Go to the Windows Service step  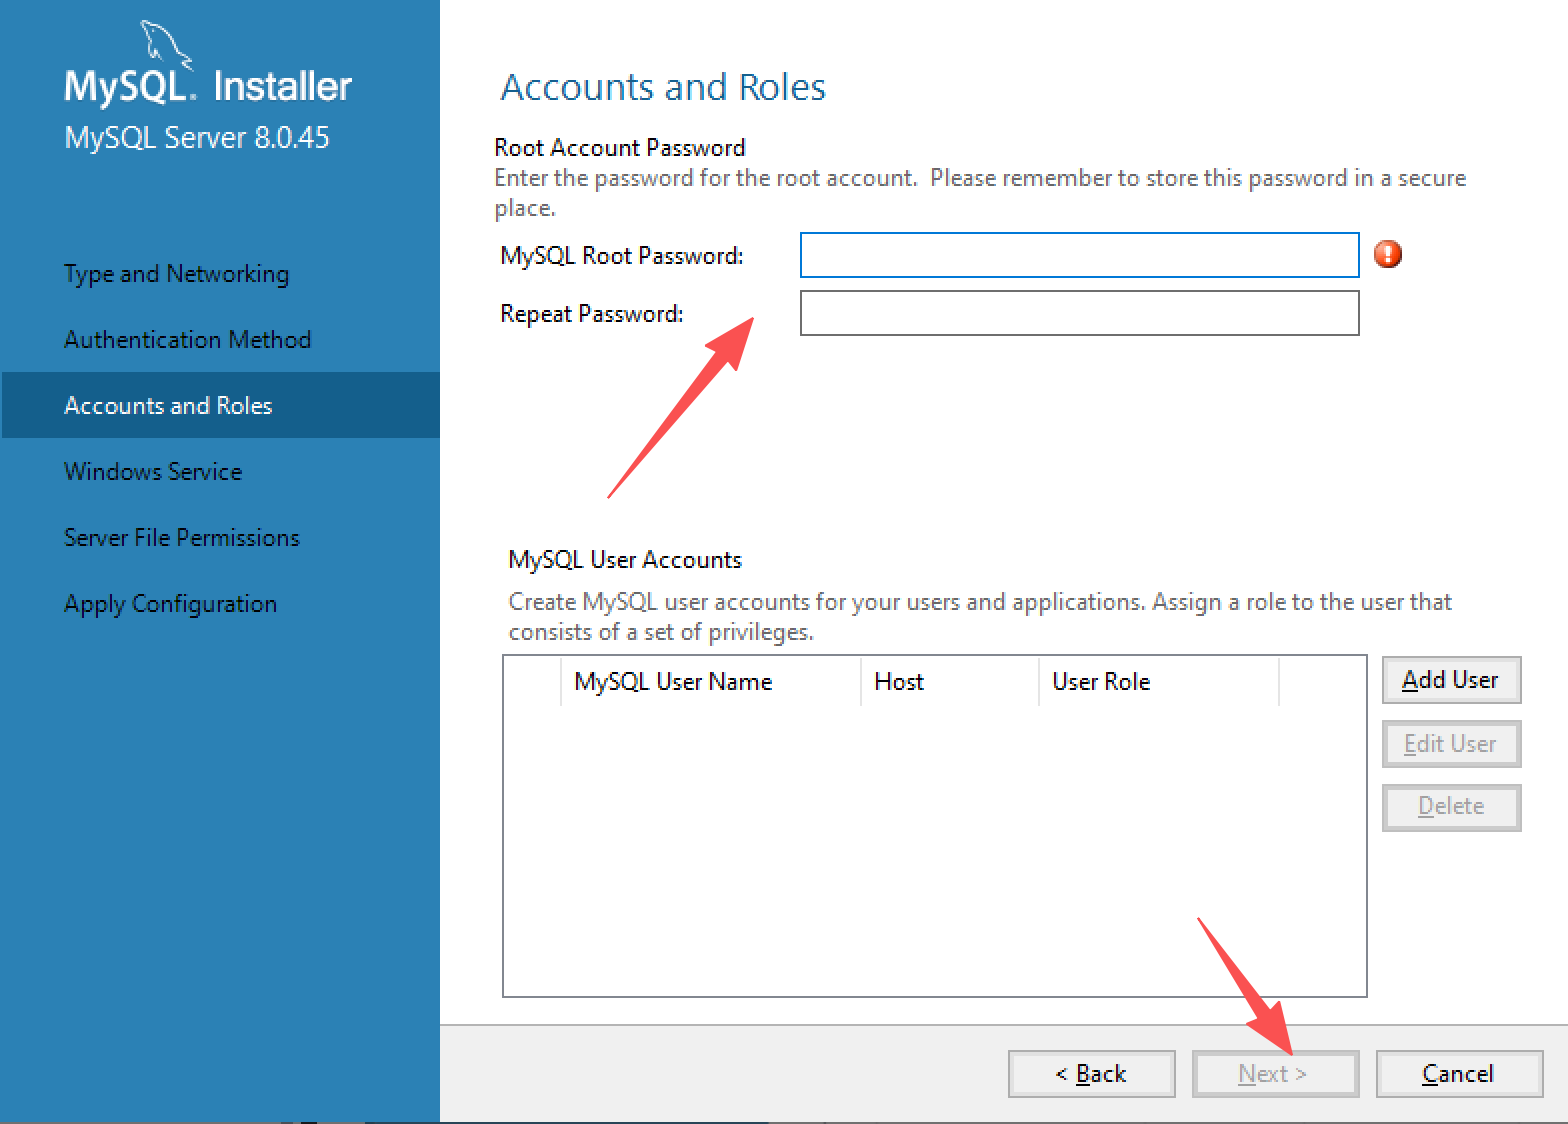tap(153, 472)
